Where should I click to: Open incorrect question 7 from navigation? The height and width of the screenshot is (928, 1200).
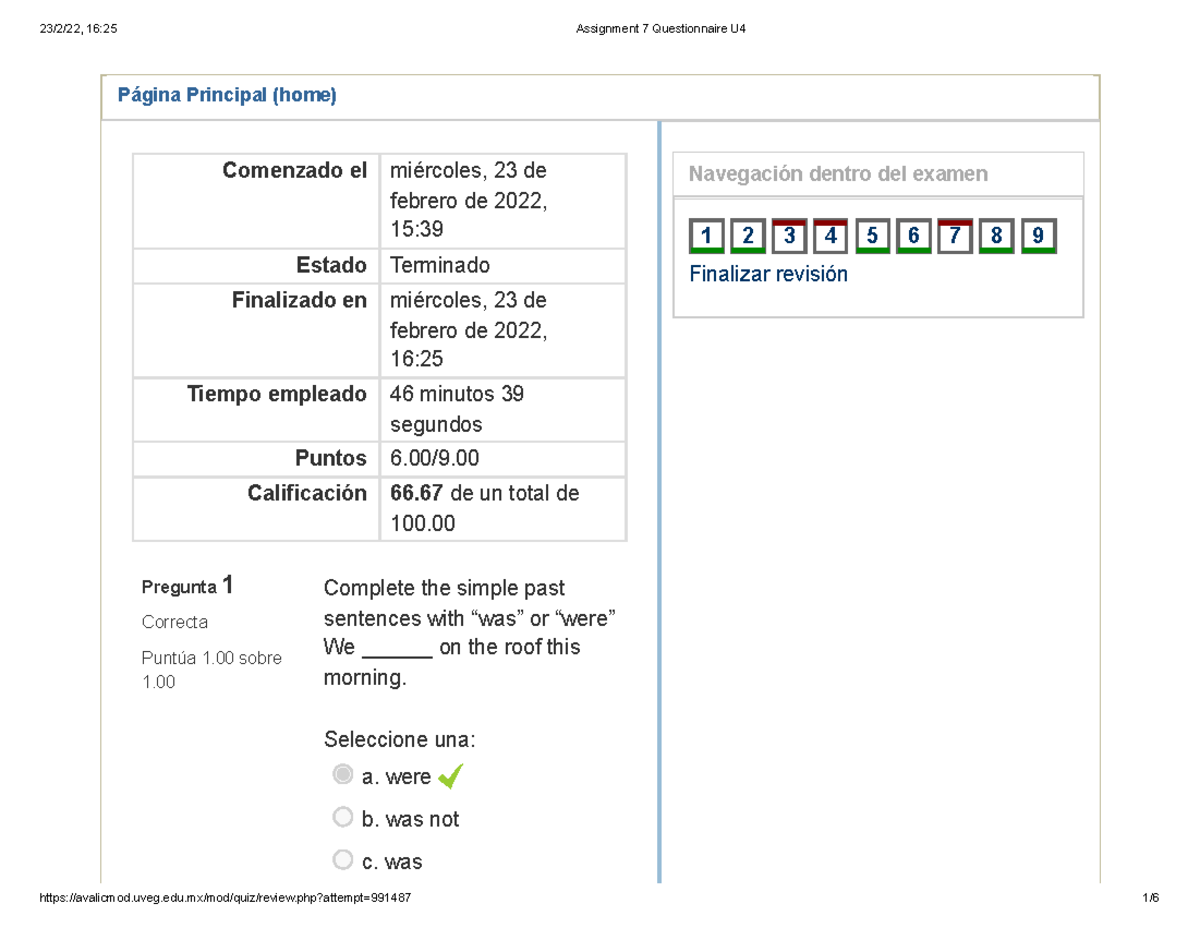pyautogui.click(x=955, y=236)
